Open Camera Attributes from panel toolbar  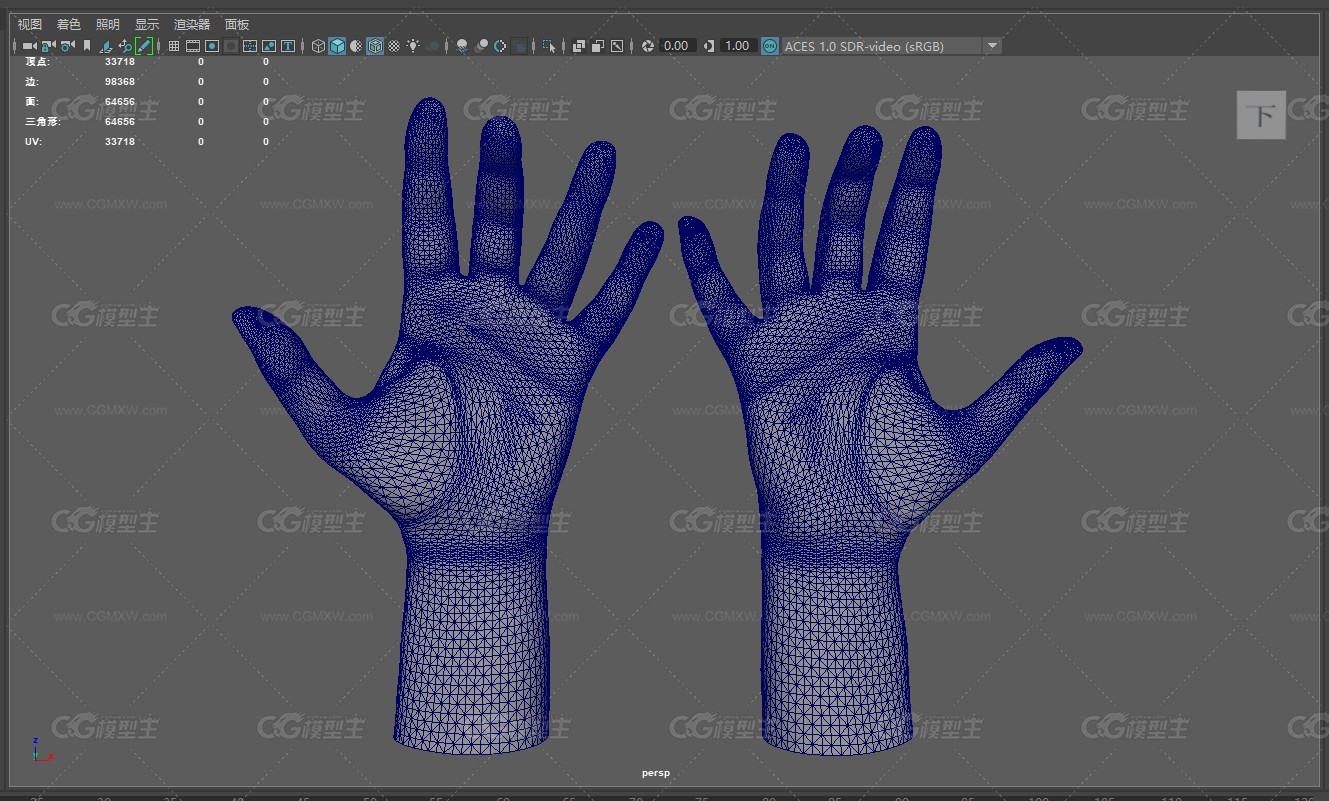click(67, 46)
